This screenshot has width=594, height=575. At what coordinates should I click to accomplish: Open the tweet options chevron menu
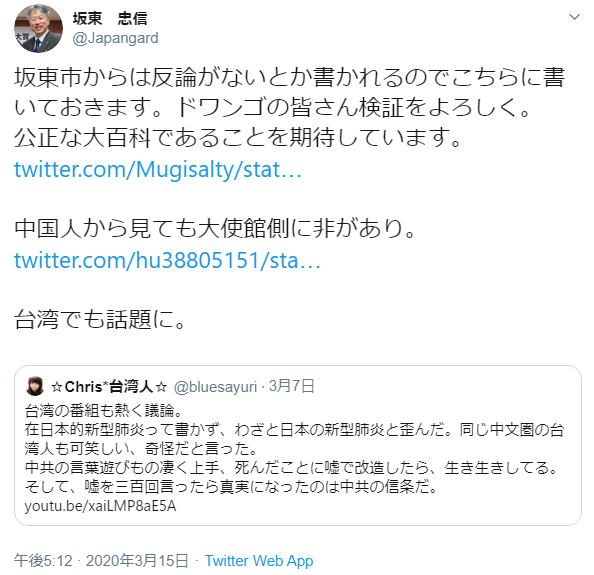[574, 17]
